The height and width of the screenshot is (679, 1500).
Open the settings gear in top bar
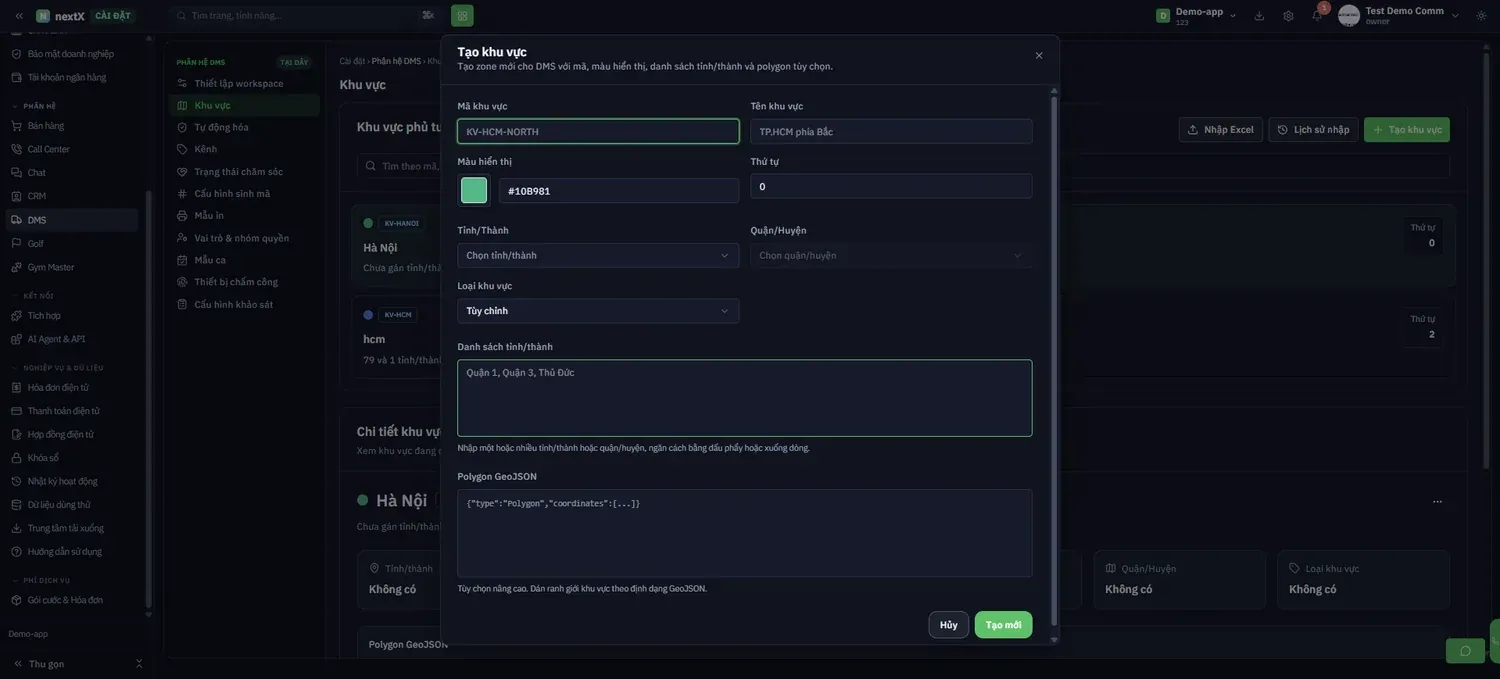(x=1288, y=15)
